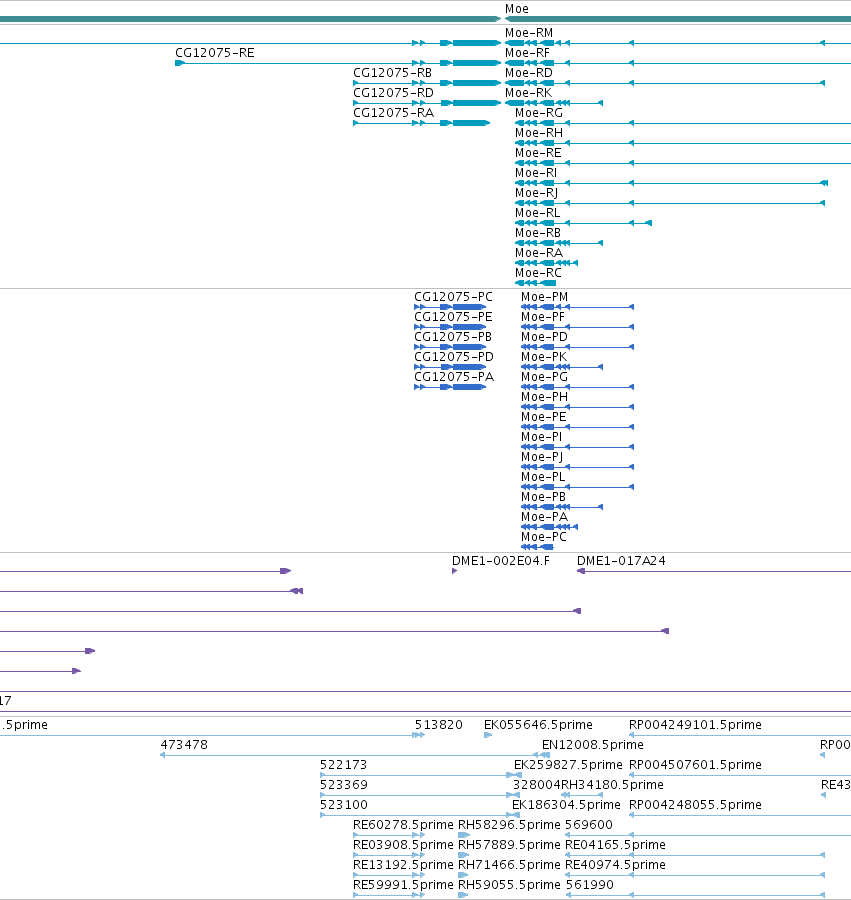Select the Moe-PK protein label
This screenshot has height=900, width=851.
pyautogui.click(x=544, y=358)
